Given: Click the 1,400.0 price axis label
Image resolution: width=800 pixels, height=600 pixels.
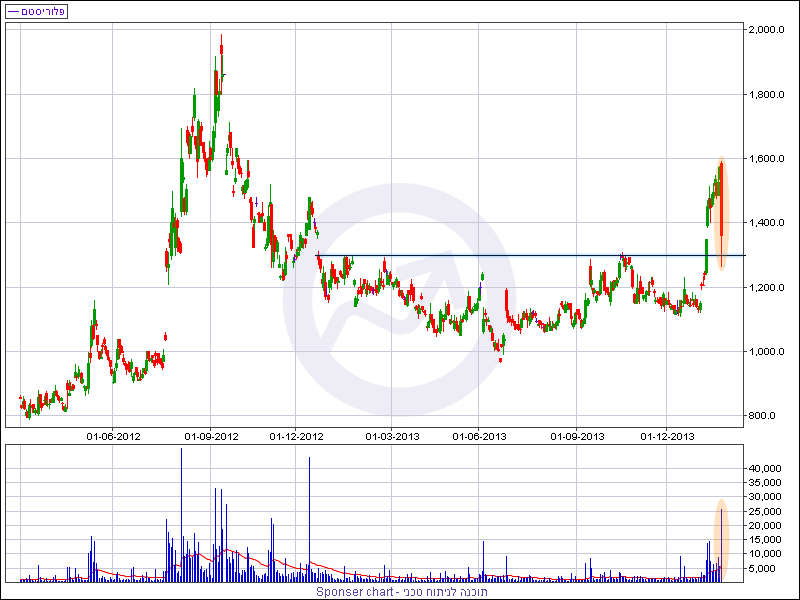Looking at the screenshot, I should 766,223.
